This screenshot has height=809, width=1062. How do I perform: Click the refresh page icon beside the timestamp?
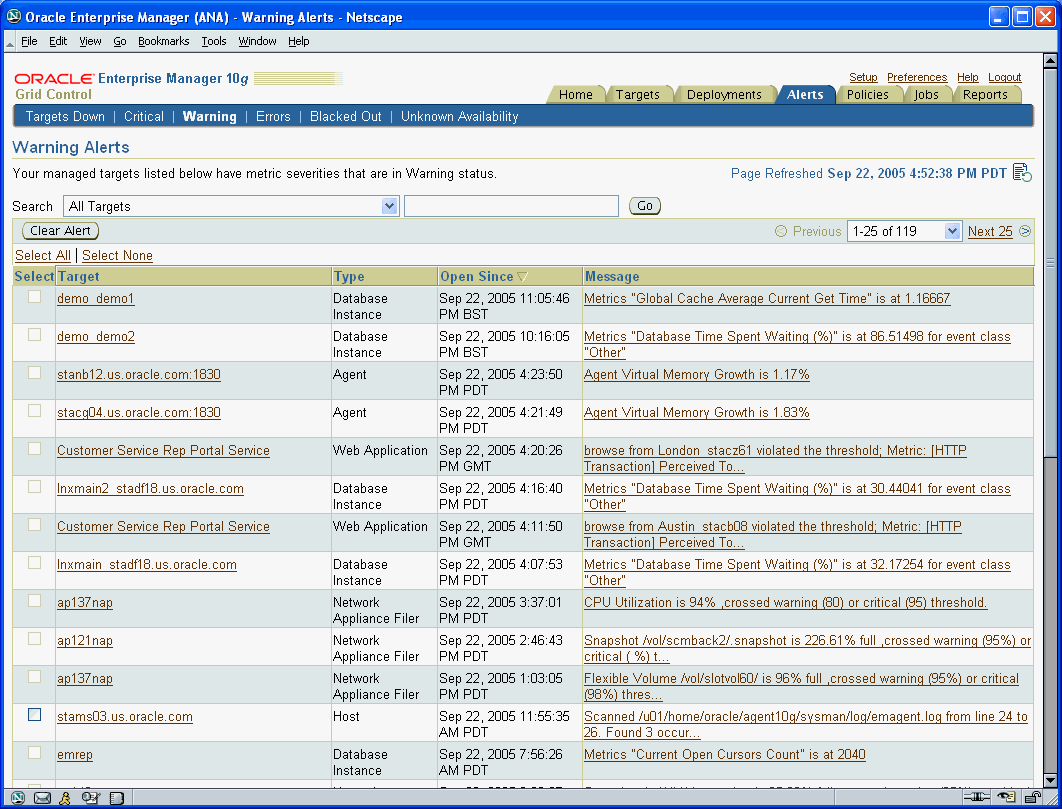pyautogui.click(x=1021, y=172)
